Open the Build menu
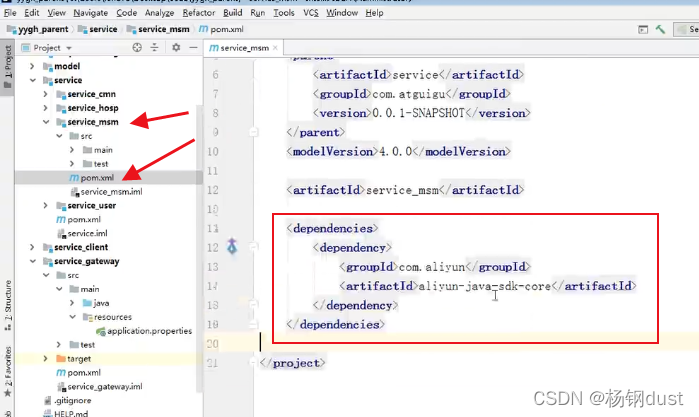The image size is (699, 417). coord(233,13)
